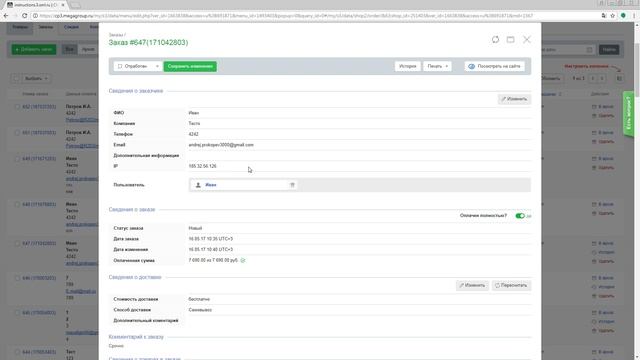Screen dimensions: 640x360
Task: Go to the next page of orders
Action: [x=602, y=78]
